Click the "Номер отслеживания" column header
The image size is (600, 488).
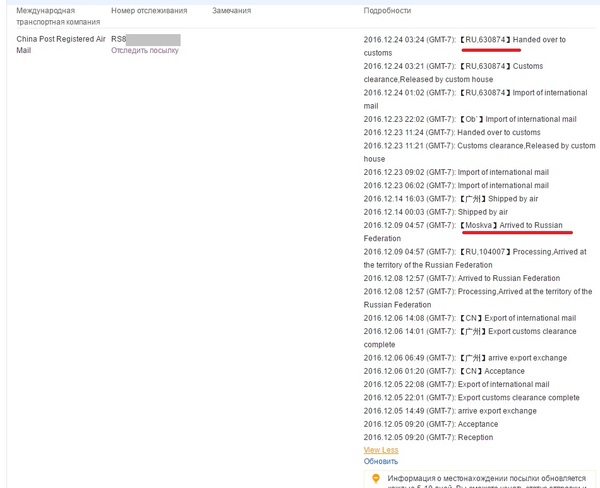151,11
